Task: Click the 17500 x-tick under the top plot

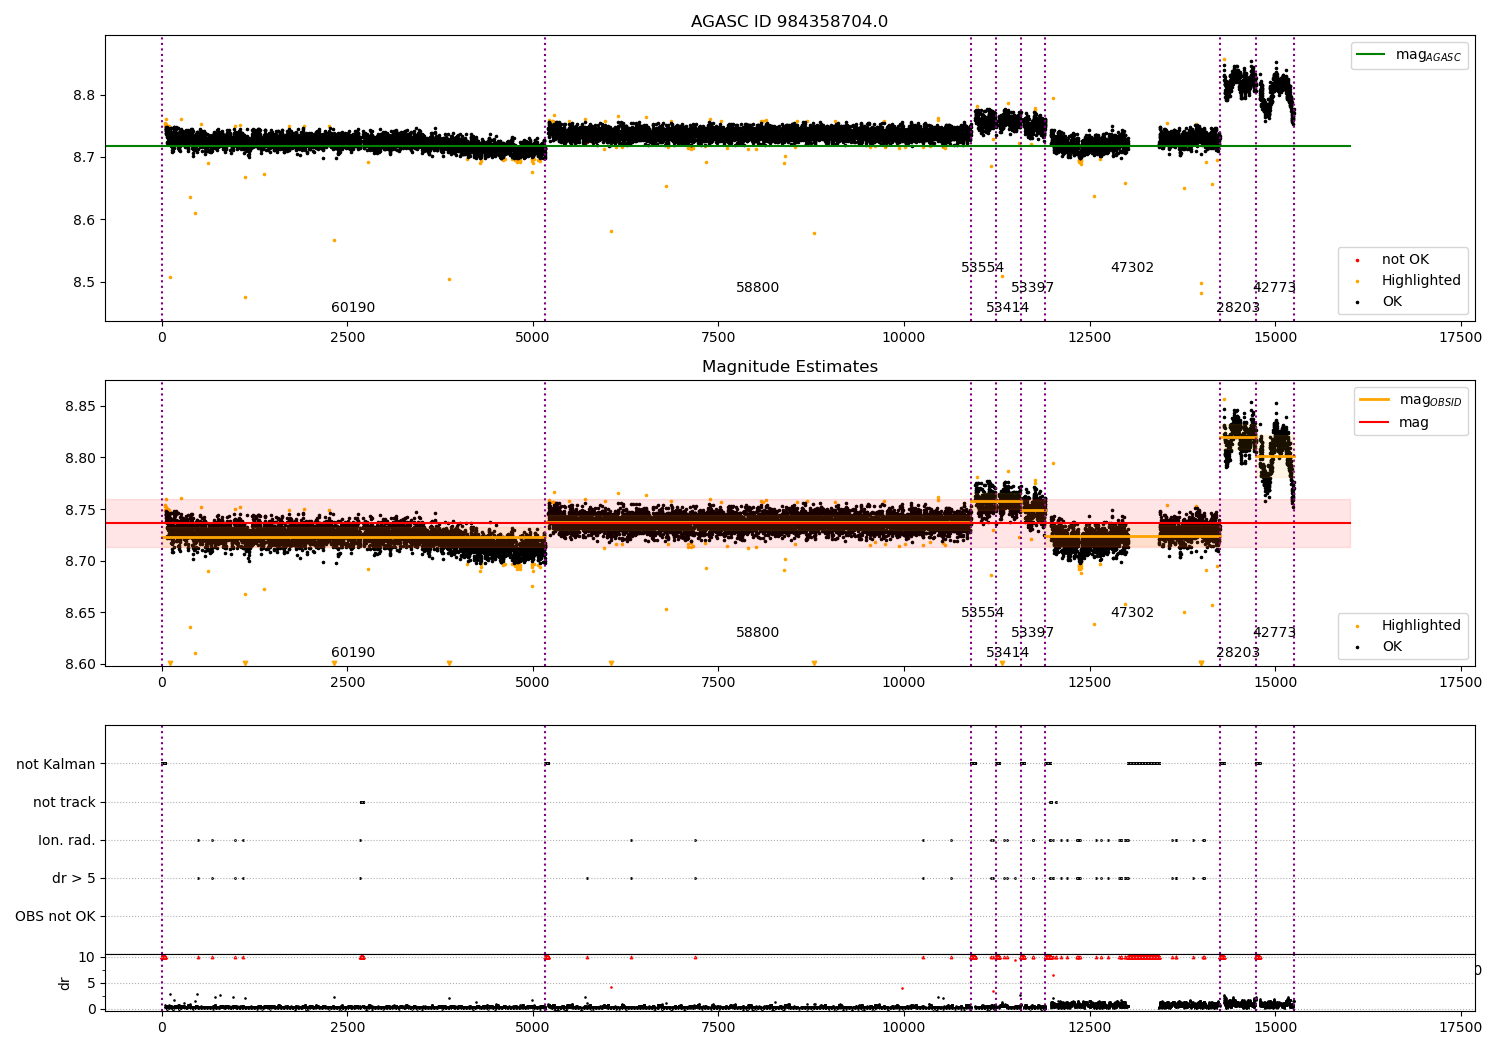Action: tap(1460, 338)
